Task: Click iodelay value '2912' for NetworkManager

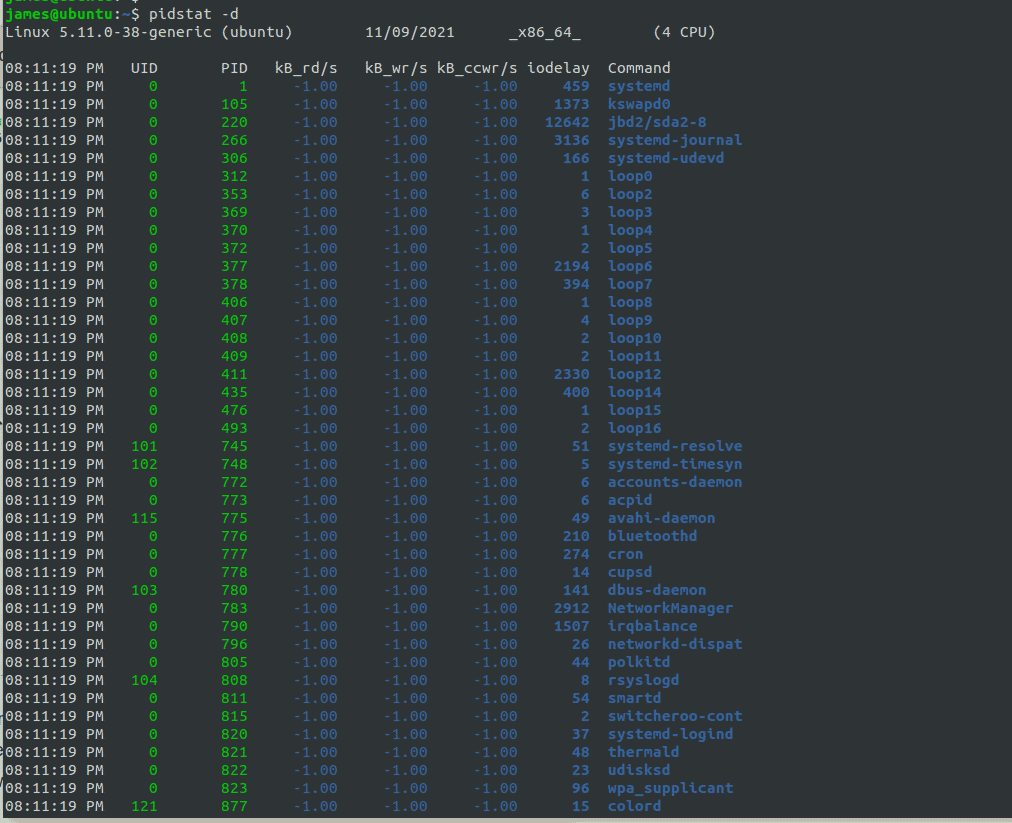Action: coord(572,609)
